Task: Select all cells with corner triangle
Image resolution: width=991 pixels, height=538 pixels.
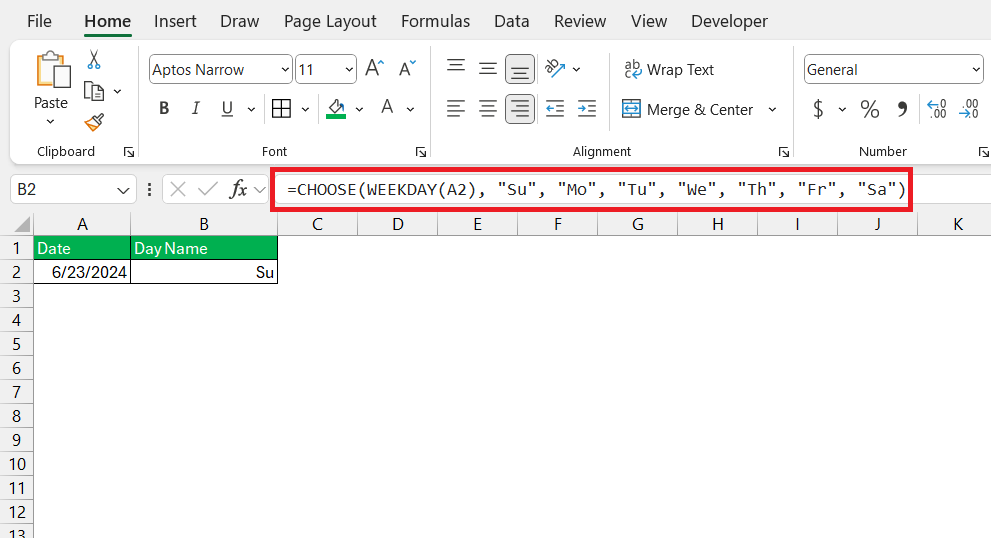Action: 22,224
